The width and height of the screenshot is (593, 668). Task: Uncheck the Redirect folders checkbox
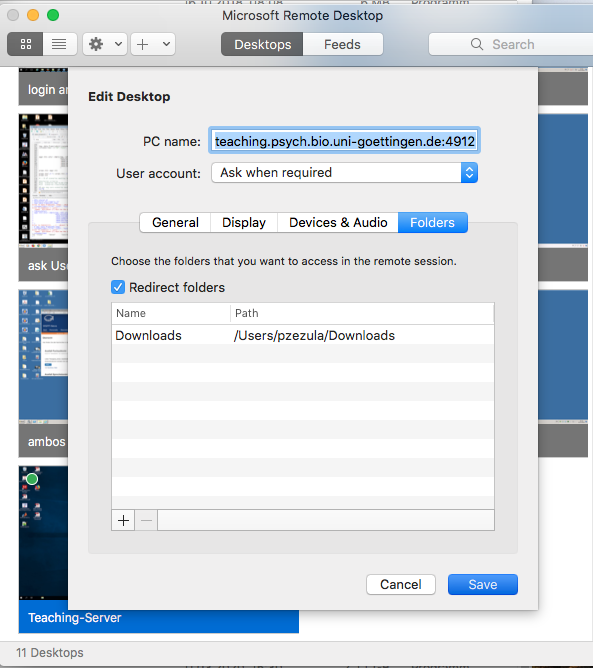point(118,287)
